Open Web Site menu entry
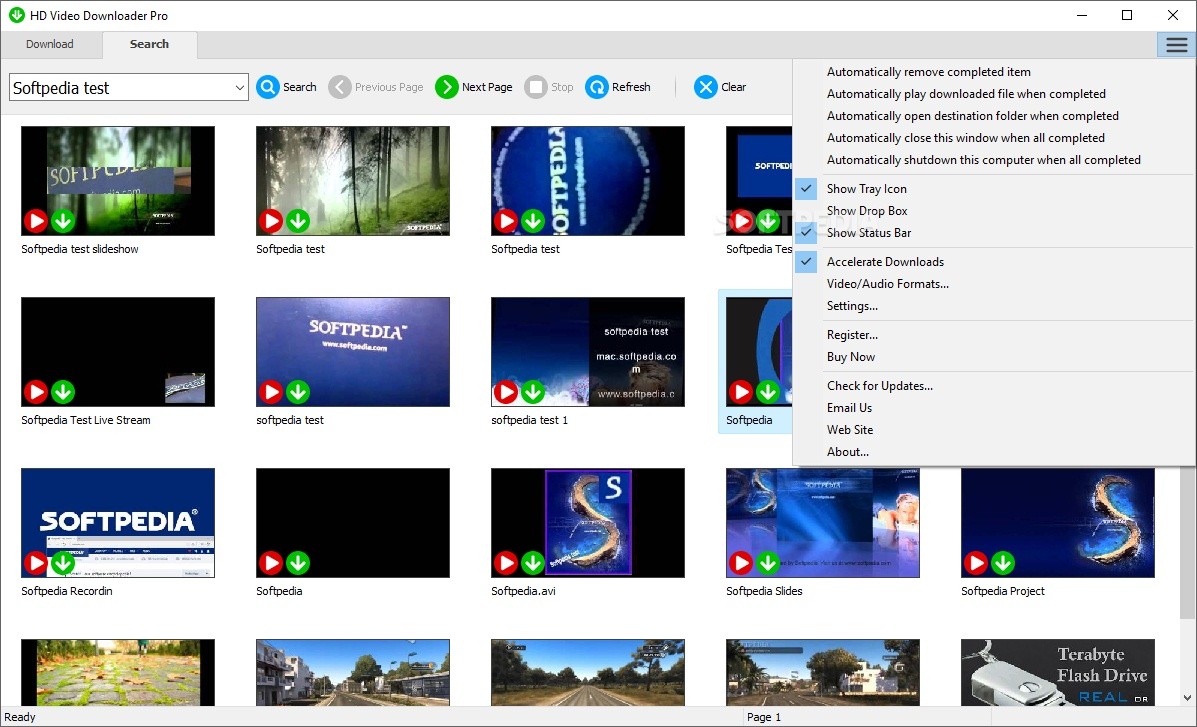 tap(992, 431)
